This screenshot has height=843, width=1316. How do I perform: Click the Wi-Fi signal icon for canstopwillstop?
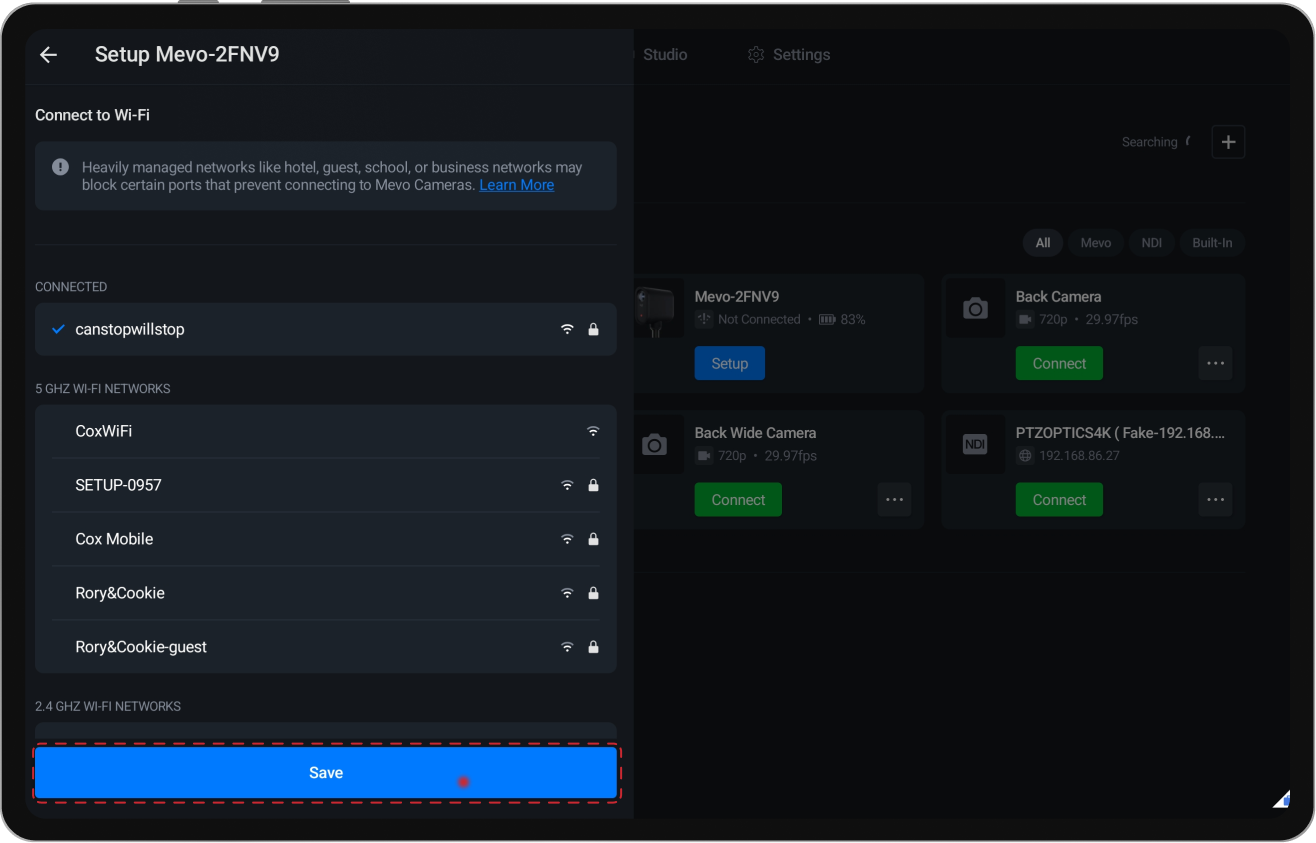click(x=567, y=329)
